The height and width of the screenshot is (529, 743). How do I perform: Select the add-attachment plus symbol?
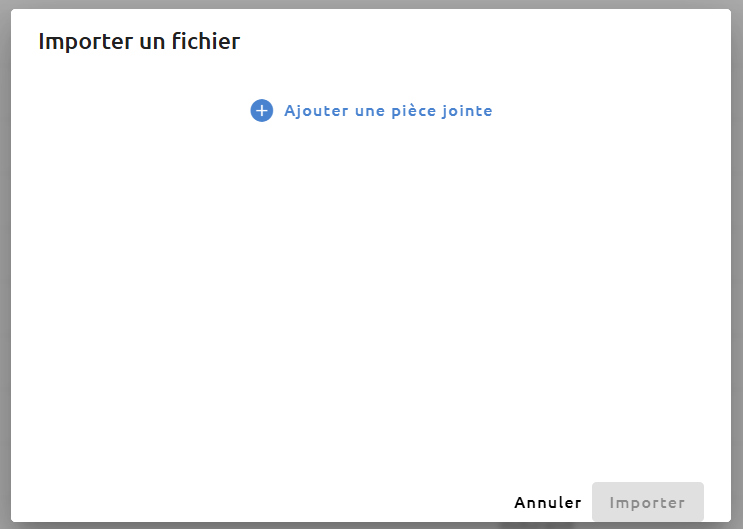point(262,110)
